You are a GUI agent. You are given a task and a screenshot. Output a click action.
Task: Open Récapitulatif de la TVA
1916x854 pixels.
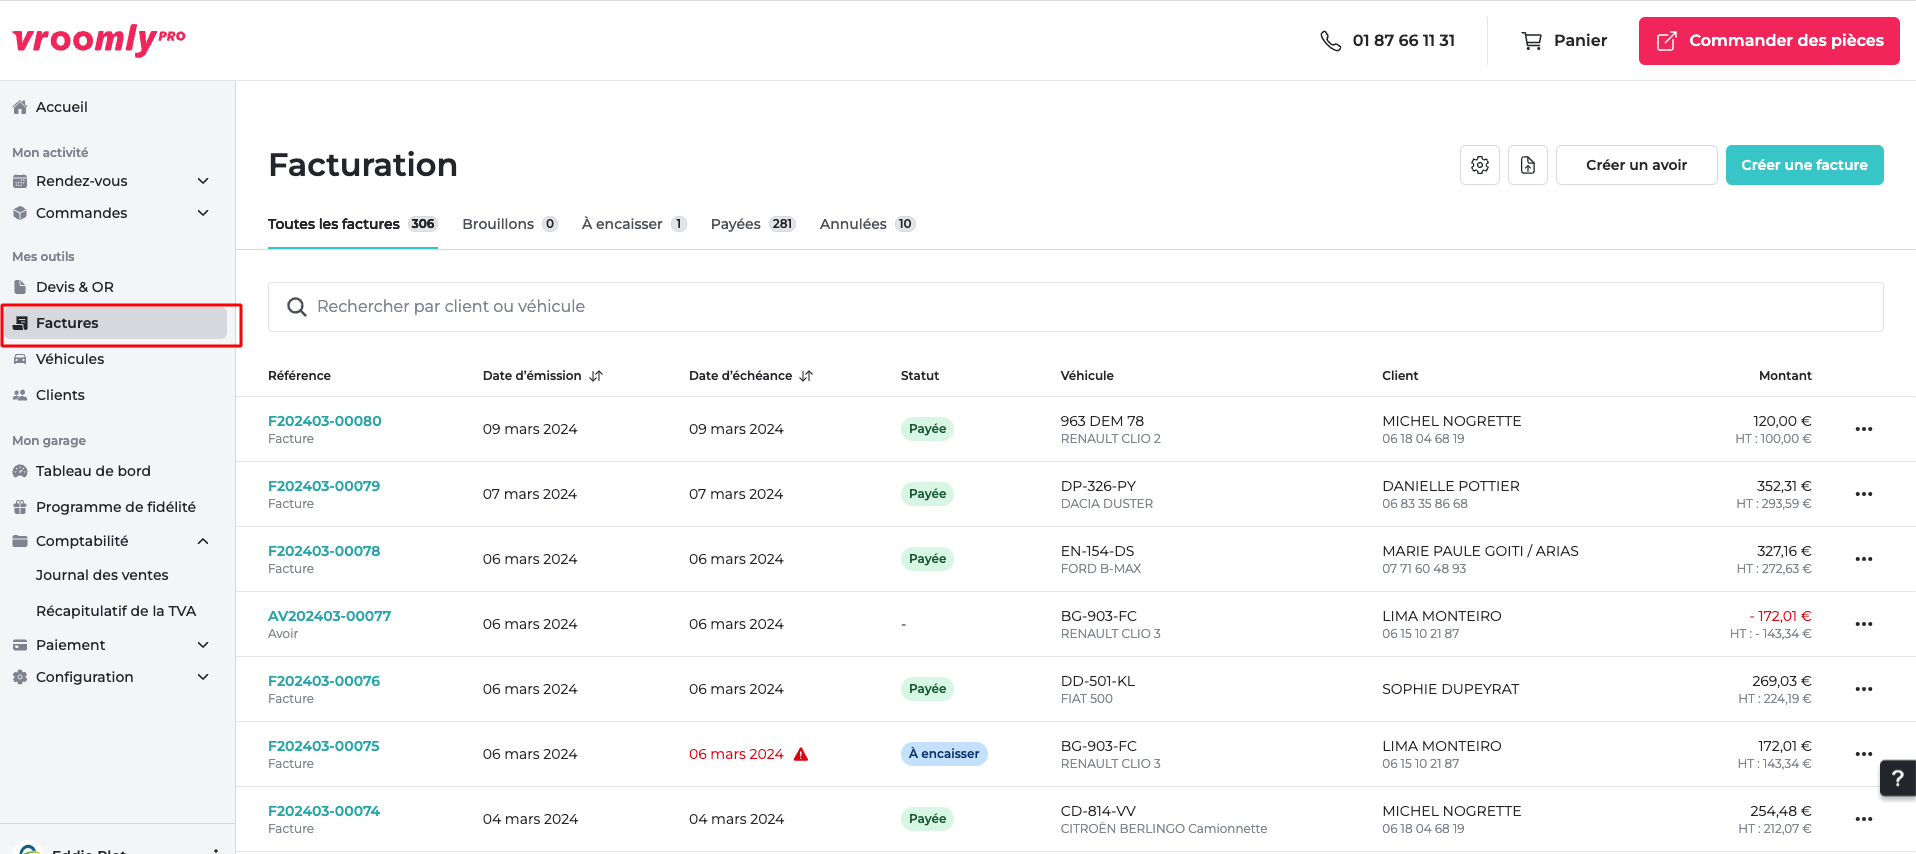pos(116,611)
